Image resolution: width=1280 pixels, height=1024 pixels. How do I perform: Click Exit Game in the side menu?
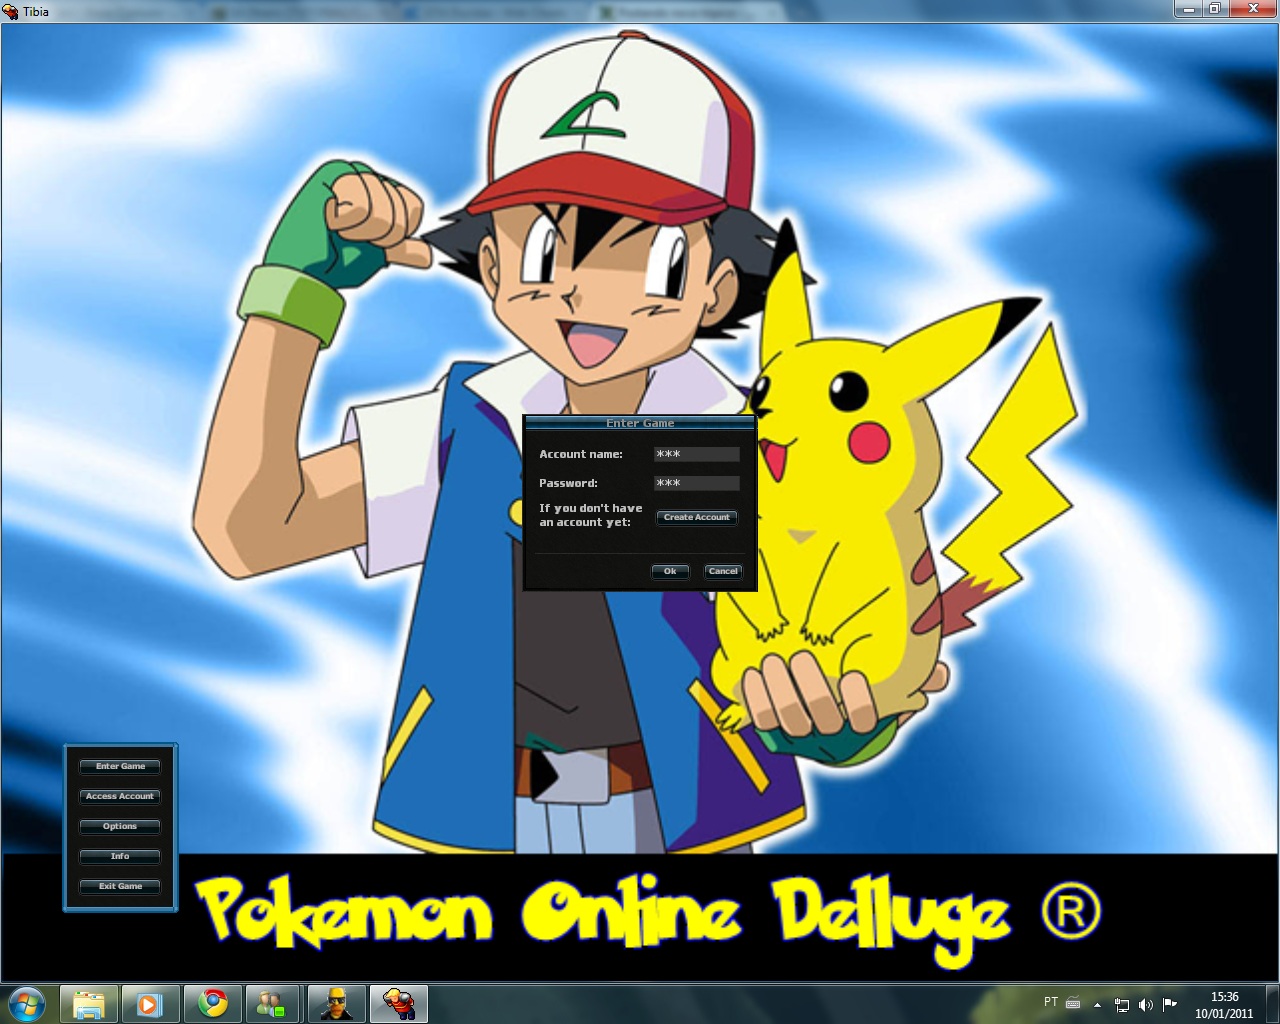[120, 886]
